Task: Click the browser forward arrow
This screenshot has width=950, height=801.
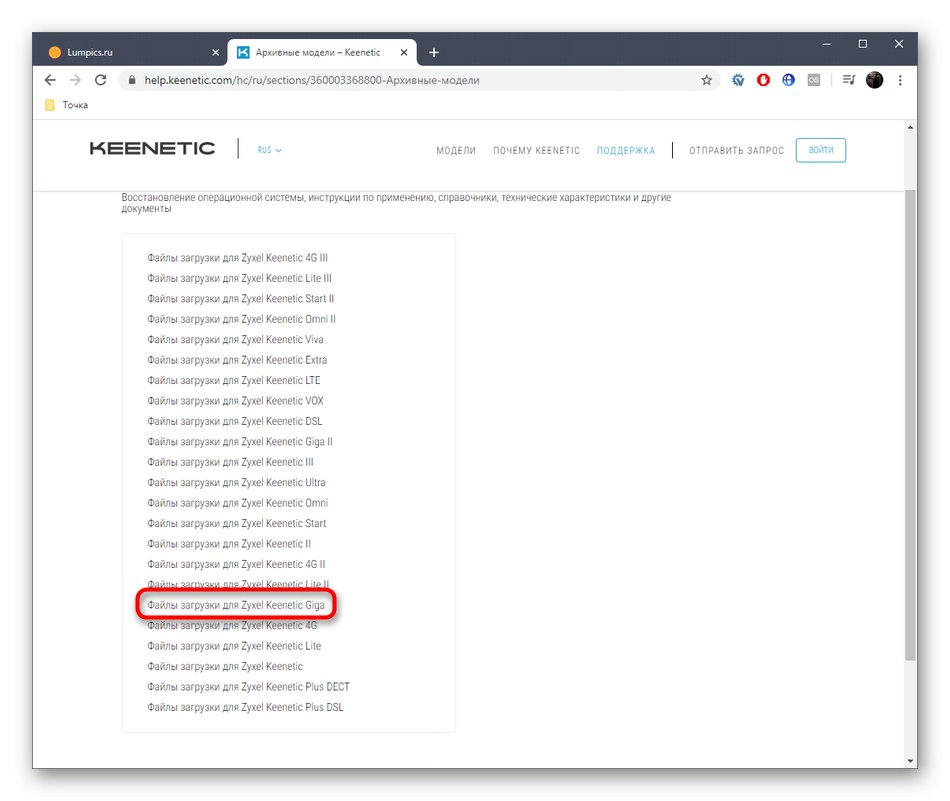Action: [x=75, y=80]
